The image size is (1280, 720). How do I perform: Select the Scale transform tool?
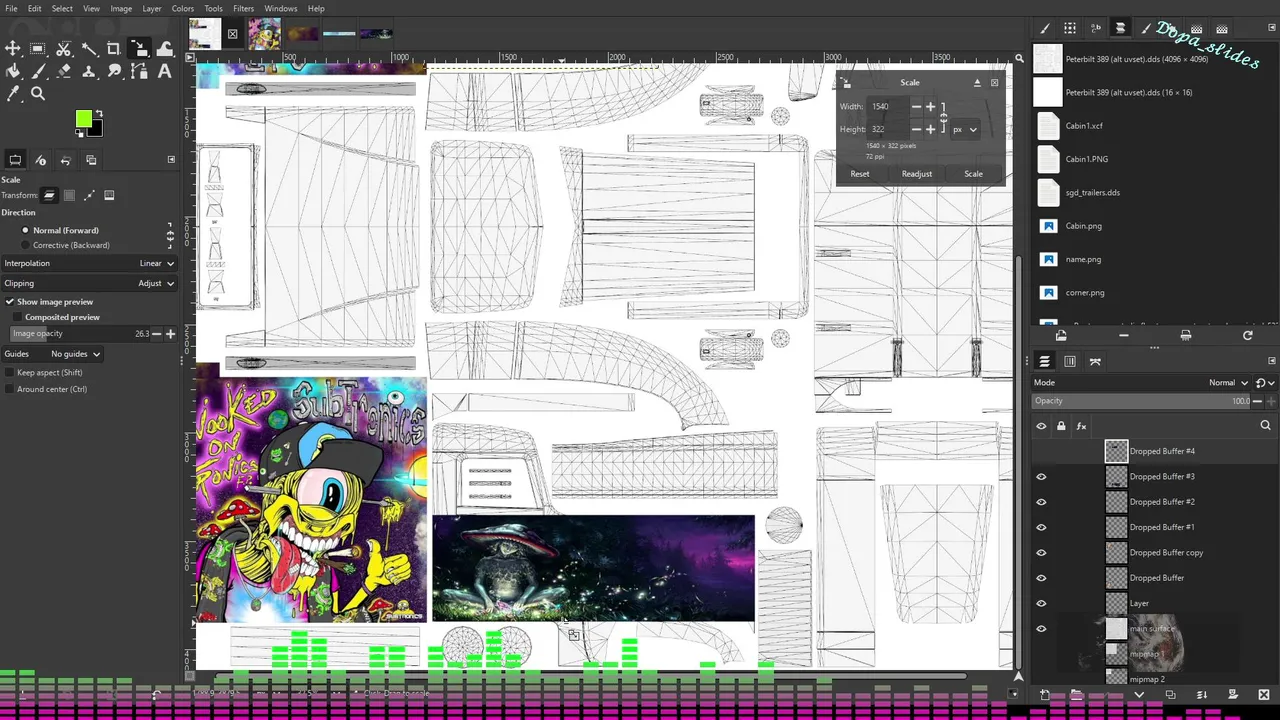tap(139, 49)
